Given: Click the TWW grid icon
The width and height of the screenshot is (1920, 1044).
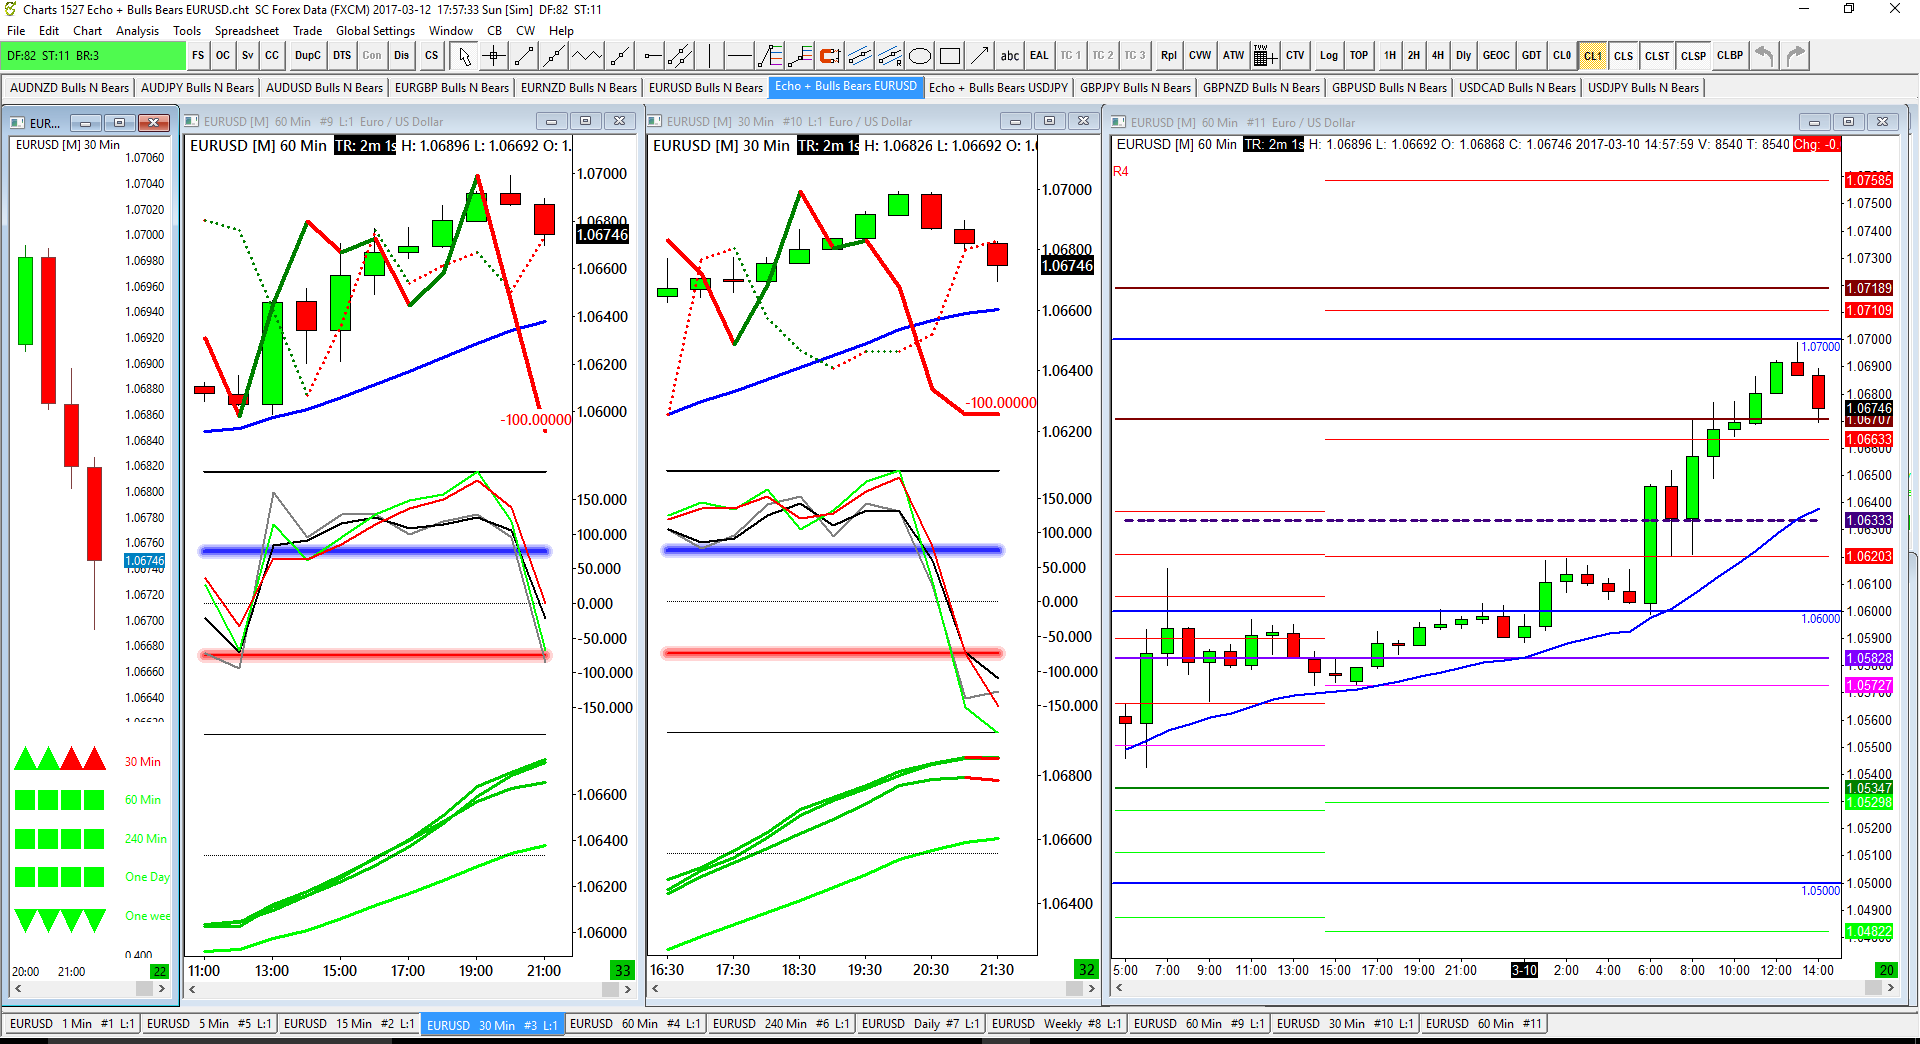Looking at the screenshot, I should [x=1262, y=56].
